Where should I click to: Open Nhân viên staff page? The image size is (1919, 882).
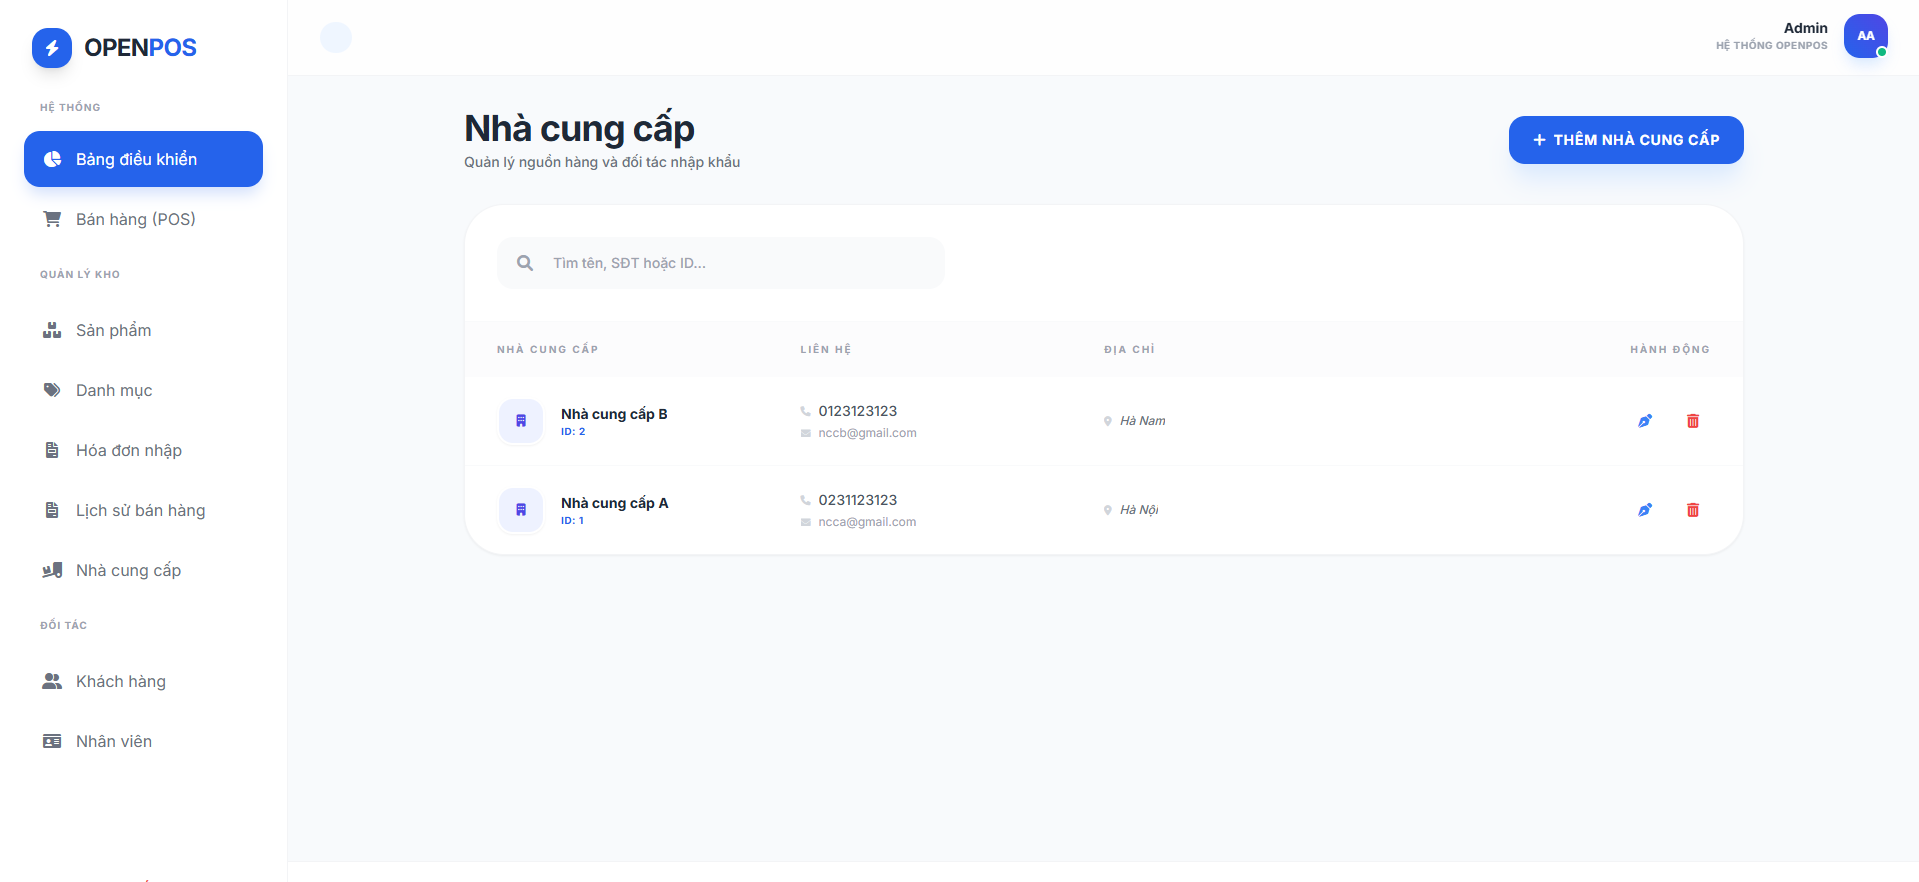(143, 741)
